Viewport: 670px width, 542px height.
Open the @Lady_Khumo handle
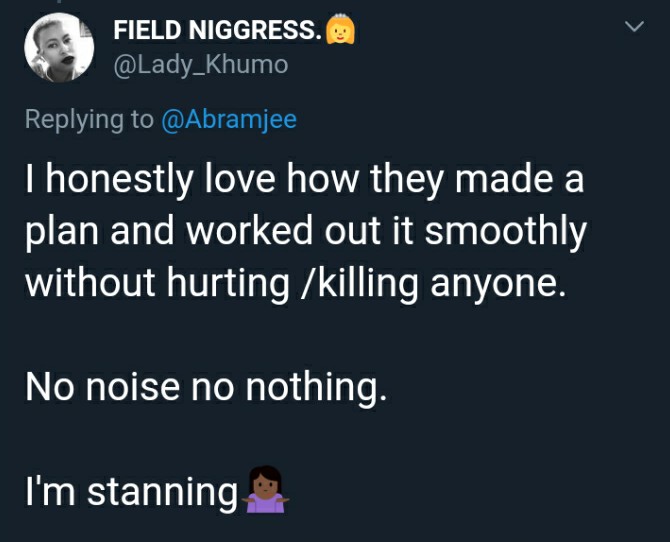[x=200, y=65]
